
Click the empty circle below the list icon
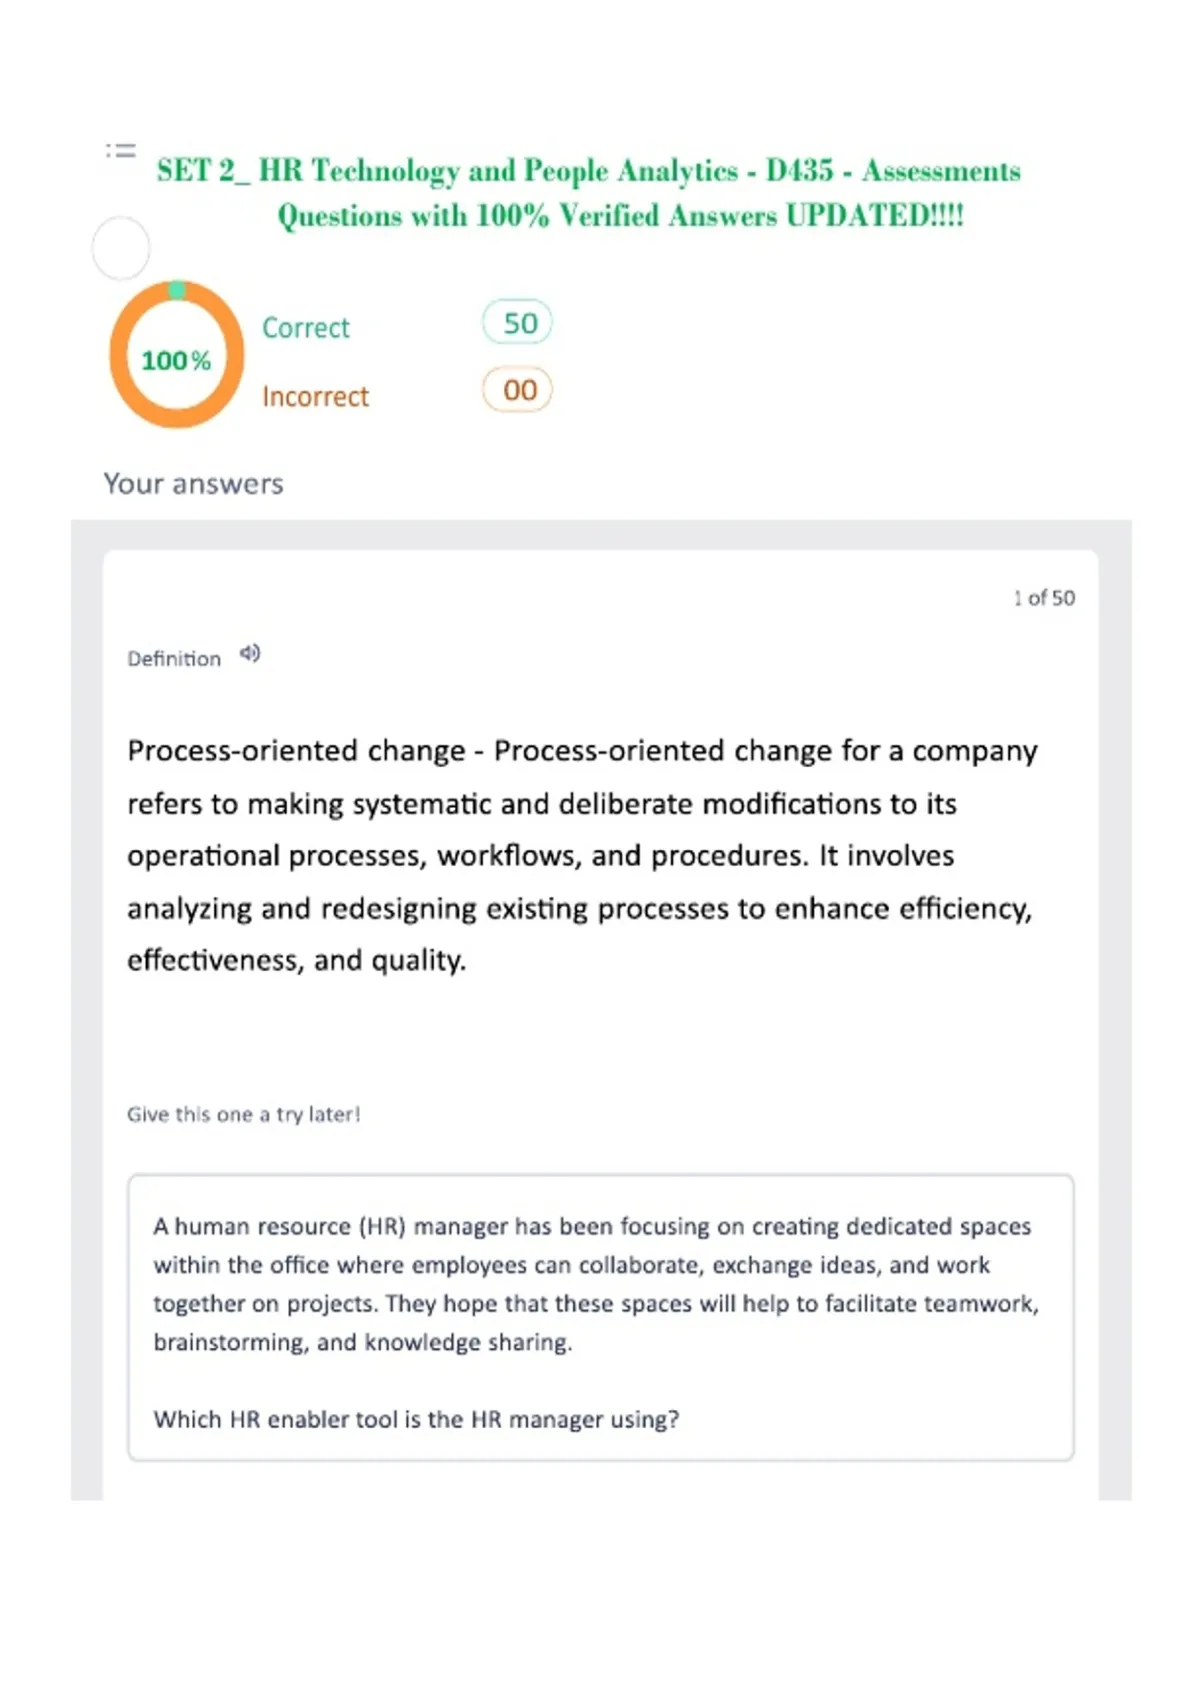tap(121, 248)
